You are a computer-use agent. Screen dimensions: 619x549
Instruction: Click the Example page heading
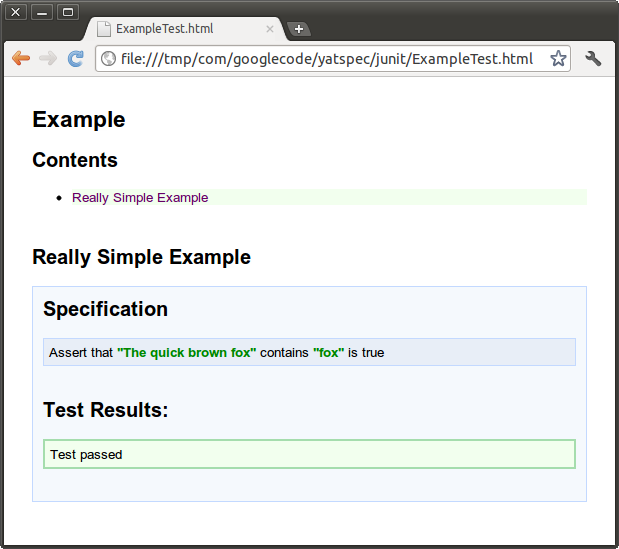(x=79, y=120)
